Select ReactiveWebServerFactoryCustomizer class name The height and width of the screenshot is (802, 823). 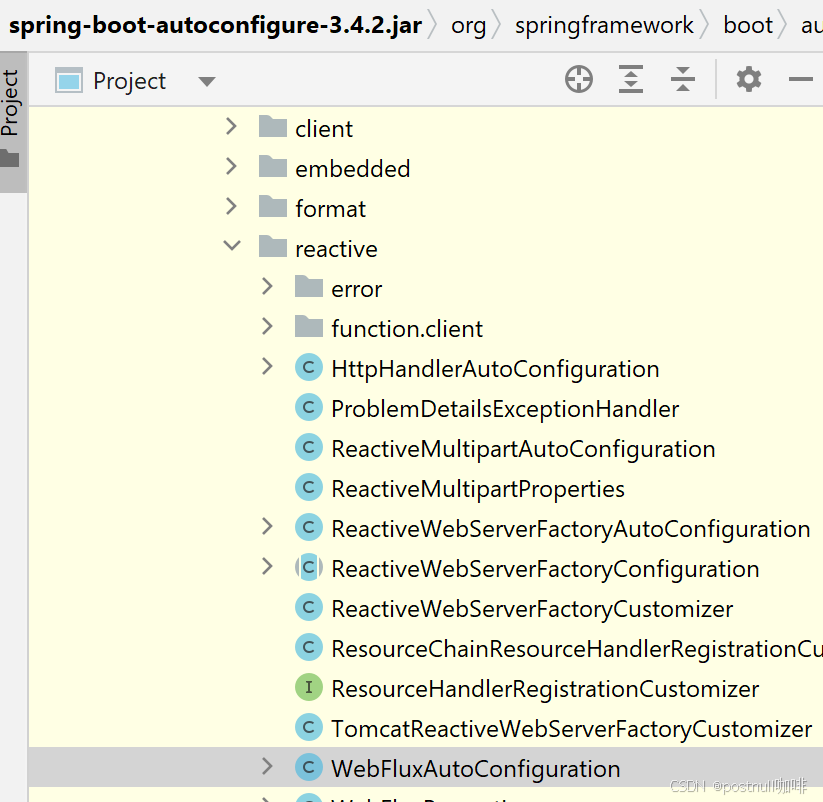pos(532,609)
